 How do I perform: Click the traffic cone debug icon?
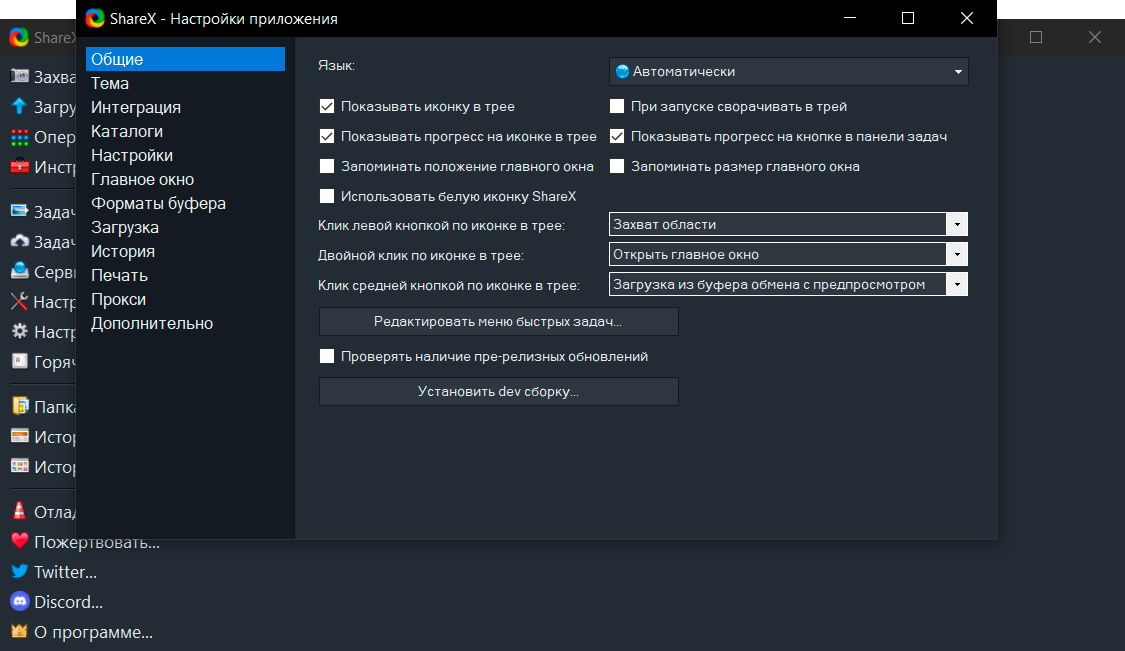coord(20,510)
